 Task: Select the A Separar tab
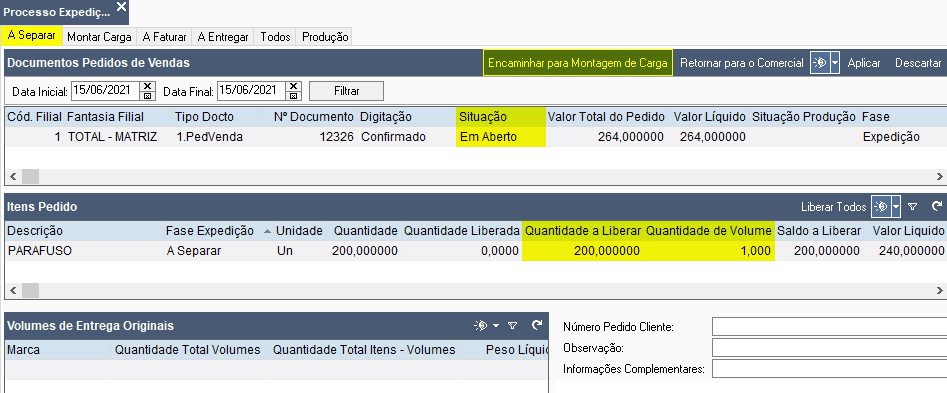point(31,36)
